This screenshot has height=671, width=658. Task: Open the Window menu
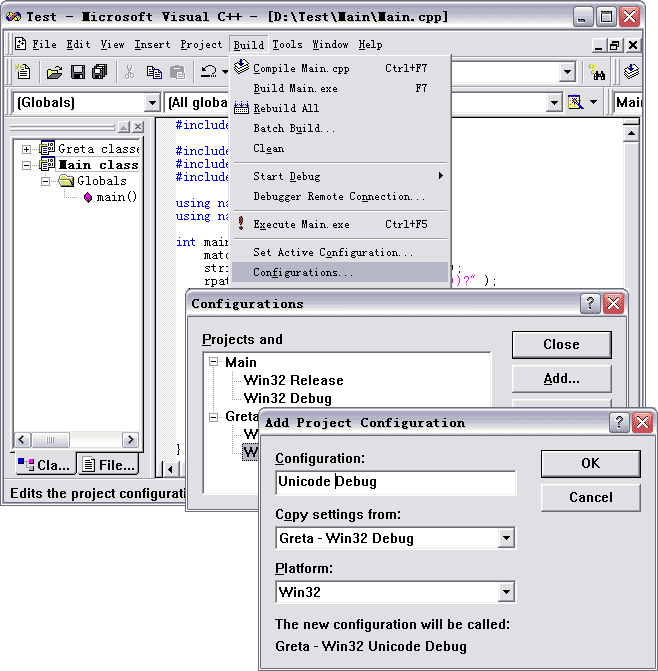(x=330, y=44)
